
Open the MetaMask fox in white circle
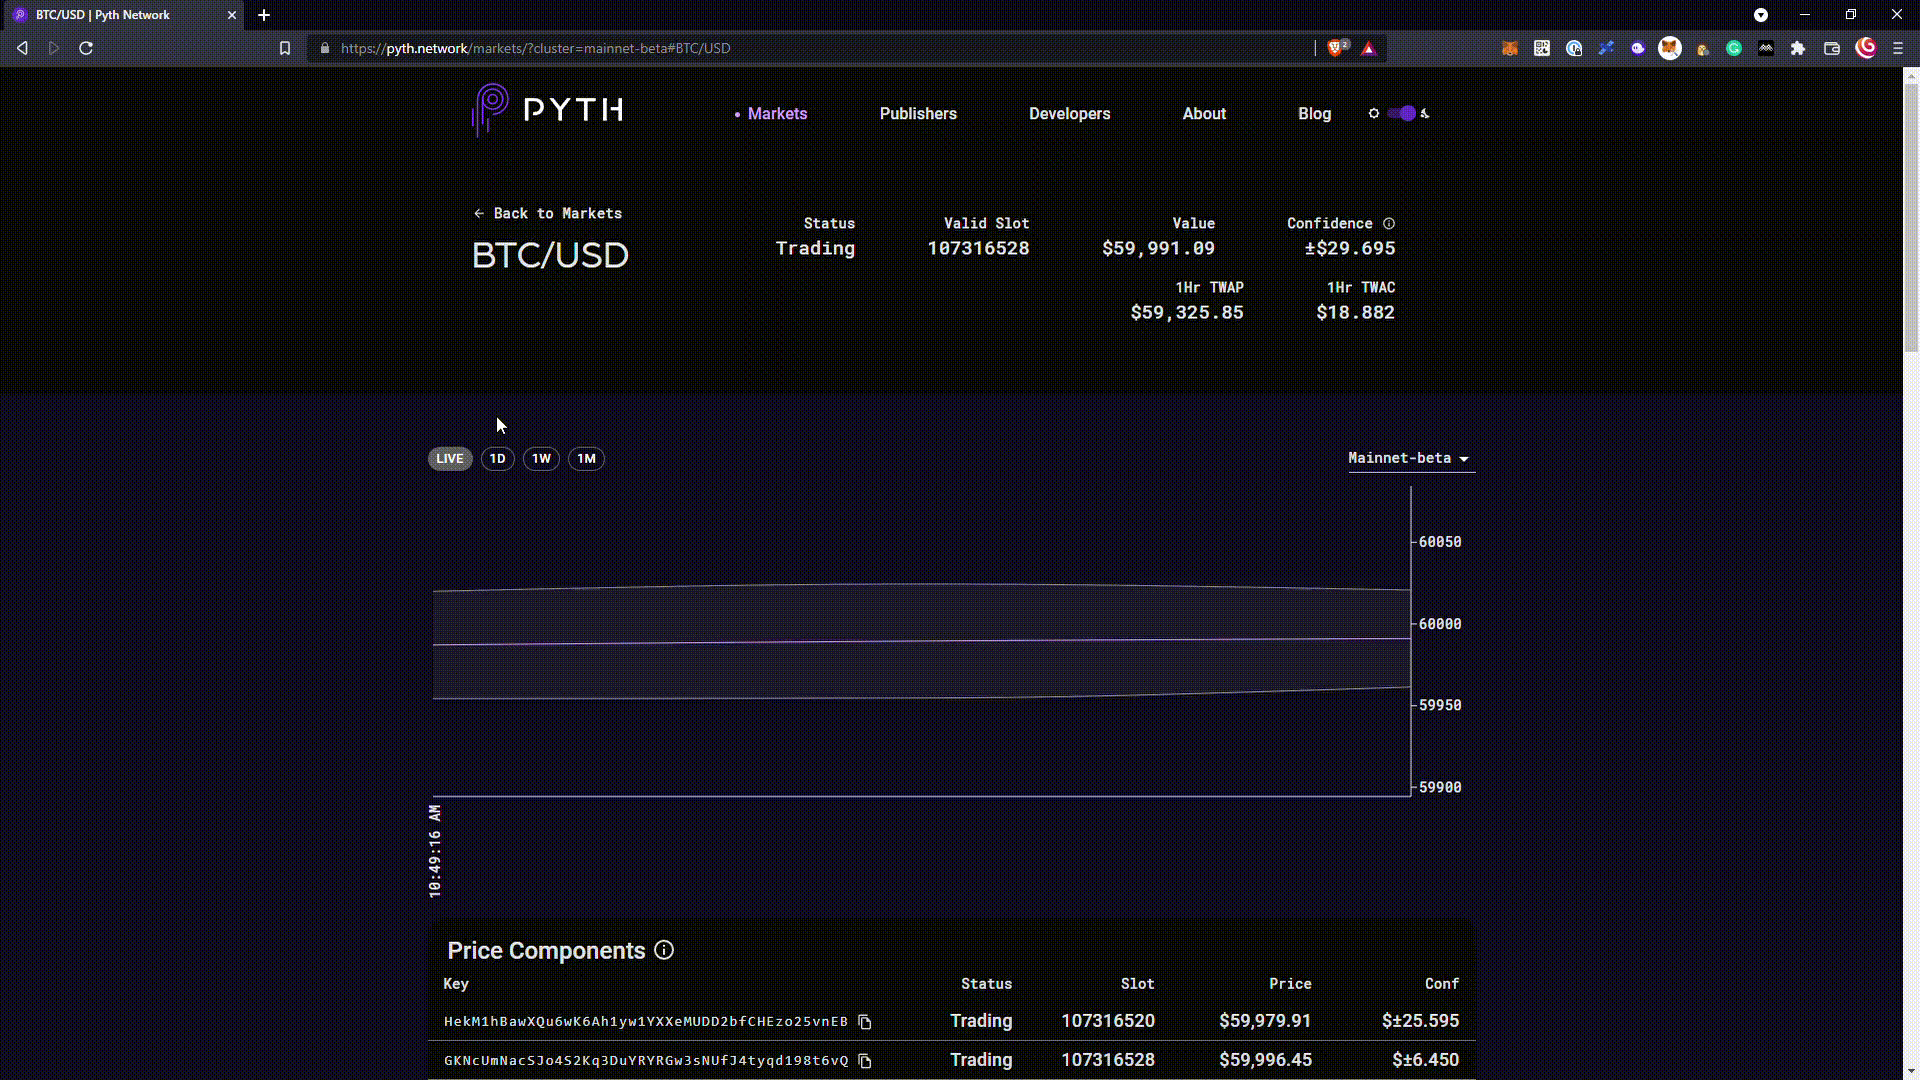(x=1670, y=48)
